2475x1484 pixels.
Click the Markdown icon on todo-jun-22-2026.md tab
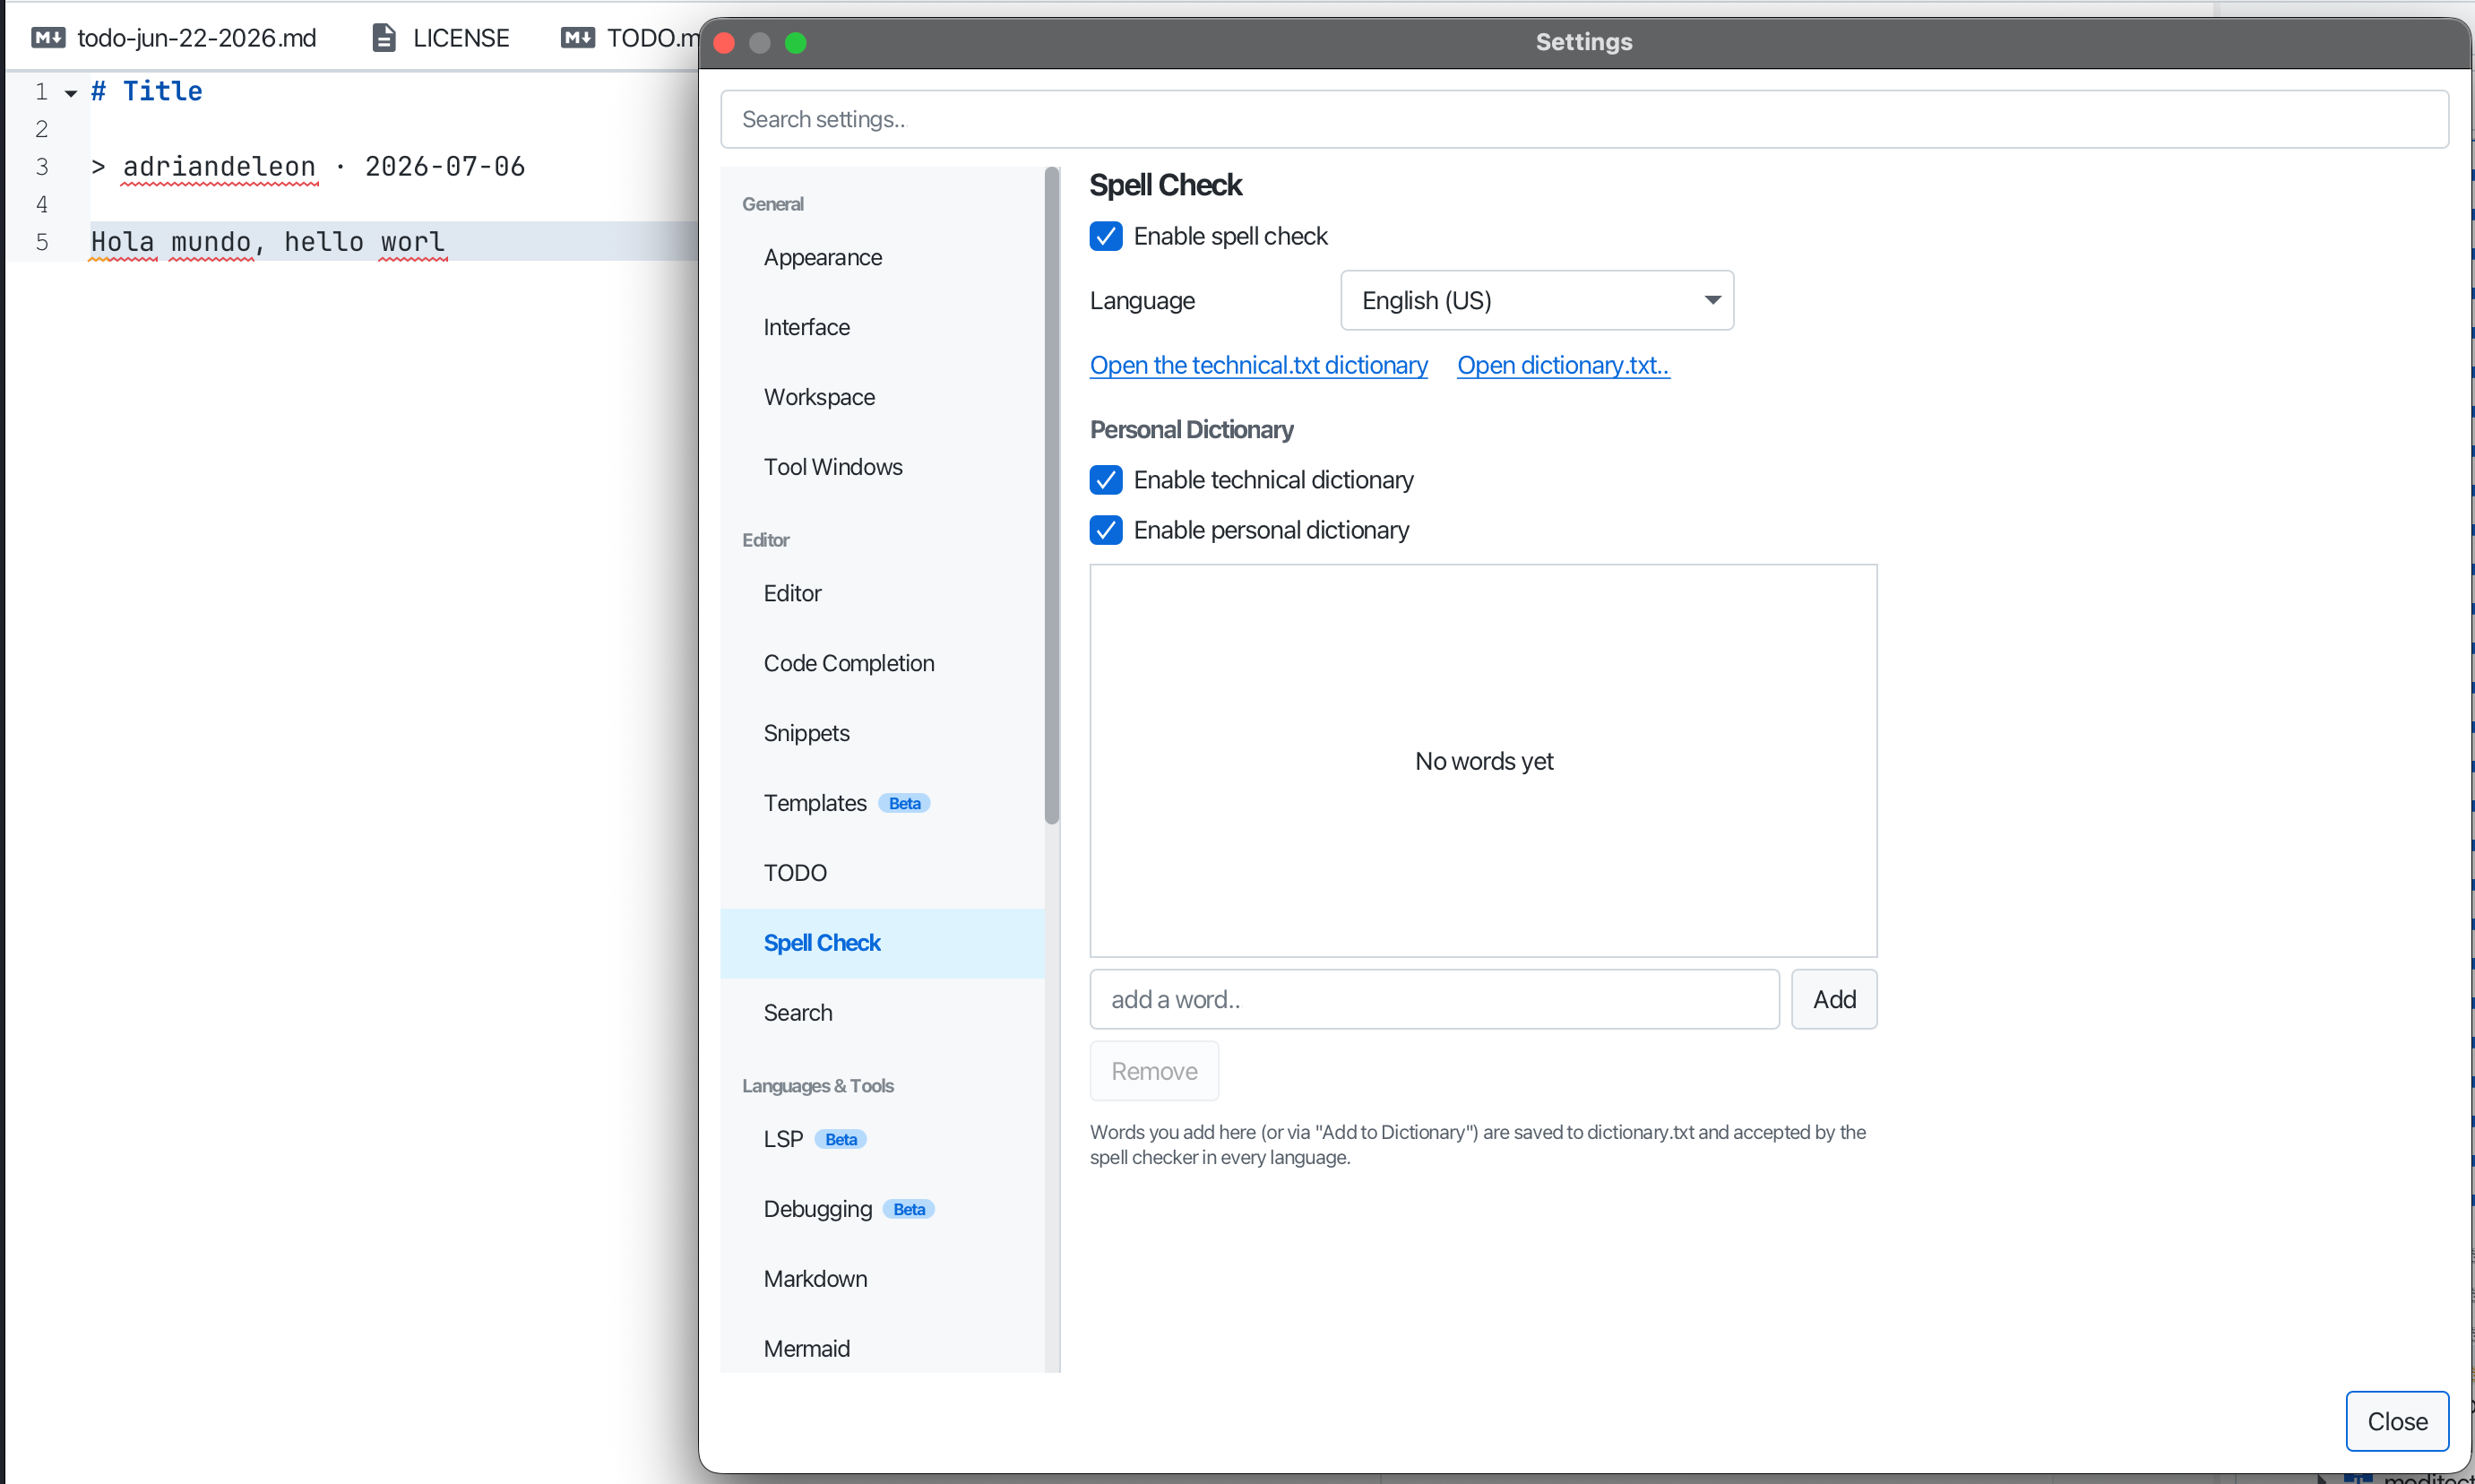[48, 38]
